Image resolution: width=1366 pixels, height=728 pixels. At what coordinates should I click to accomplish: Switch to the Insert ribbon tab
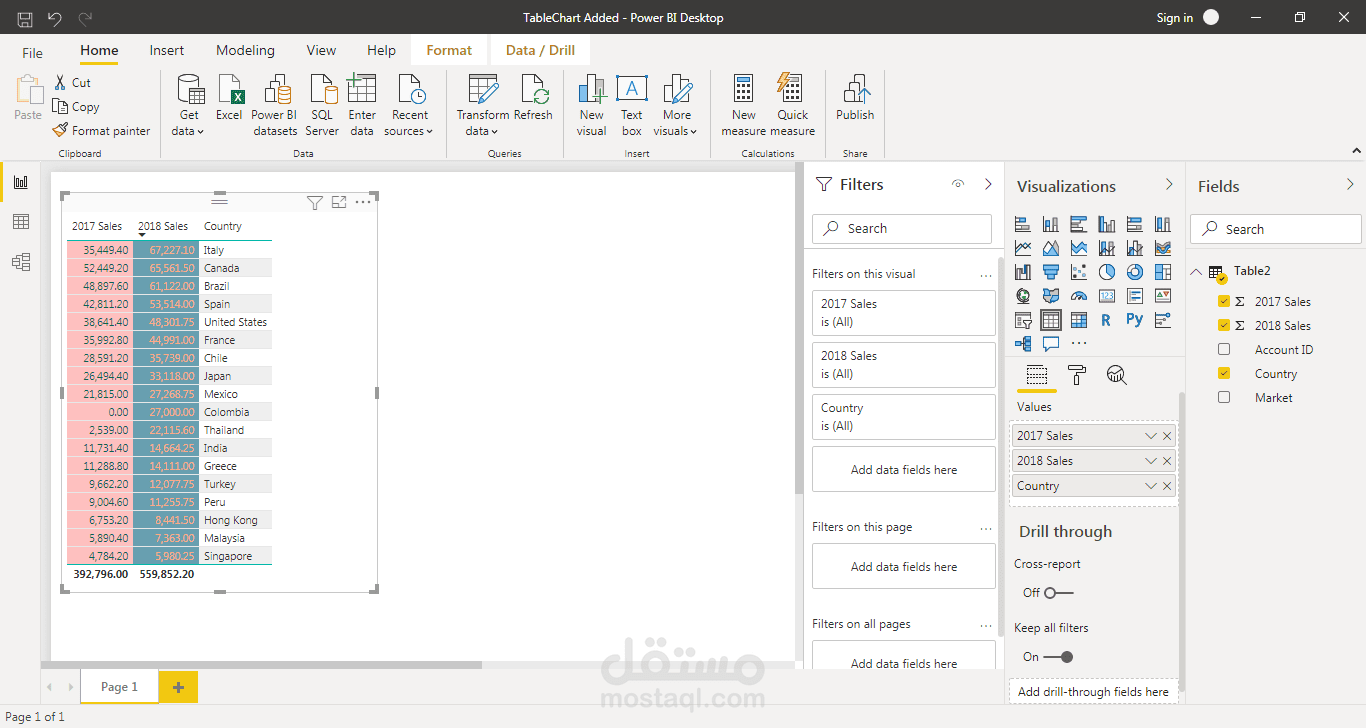167,50
